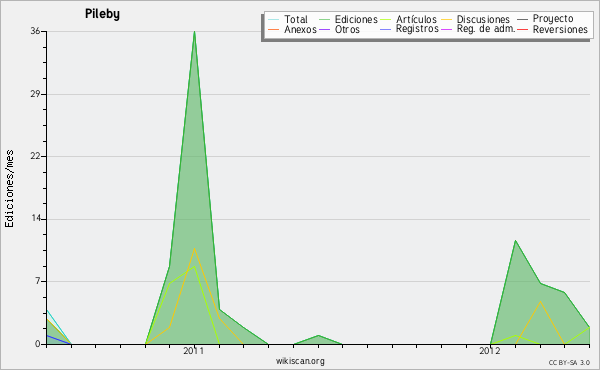Click the "Ediciones/mes" axis title
Image resolution: width=600 pixels, height=370 pixels.
(9, 189)
